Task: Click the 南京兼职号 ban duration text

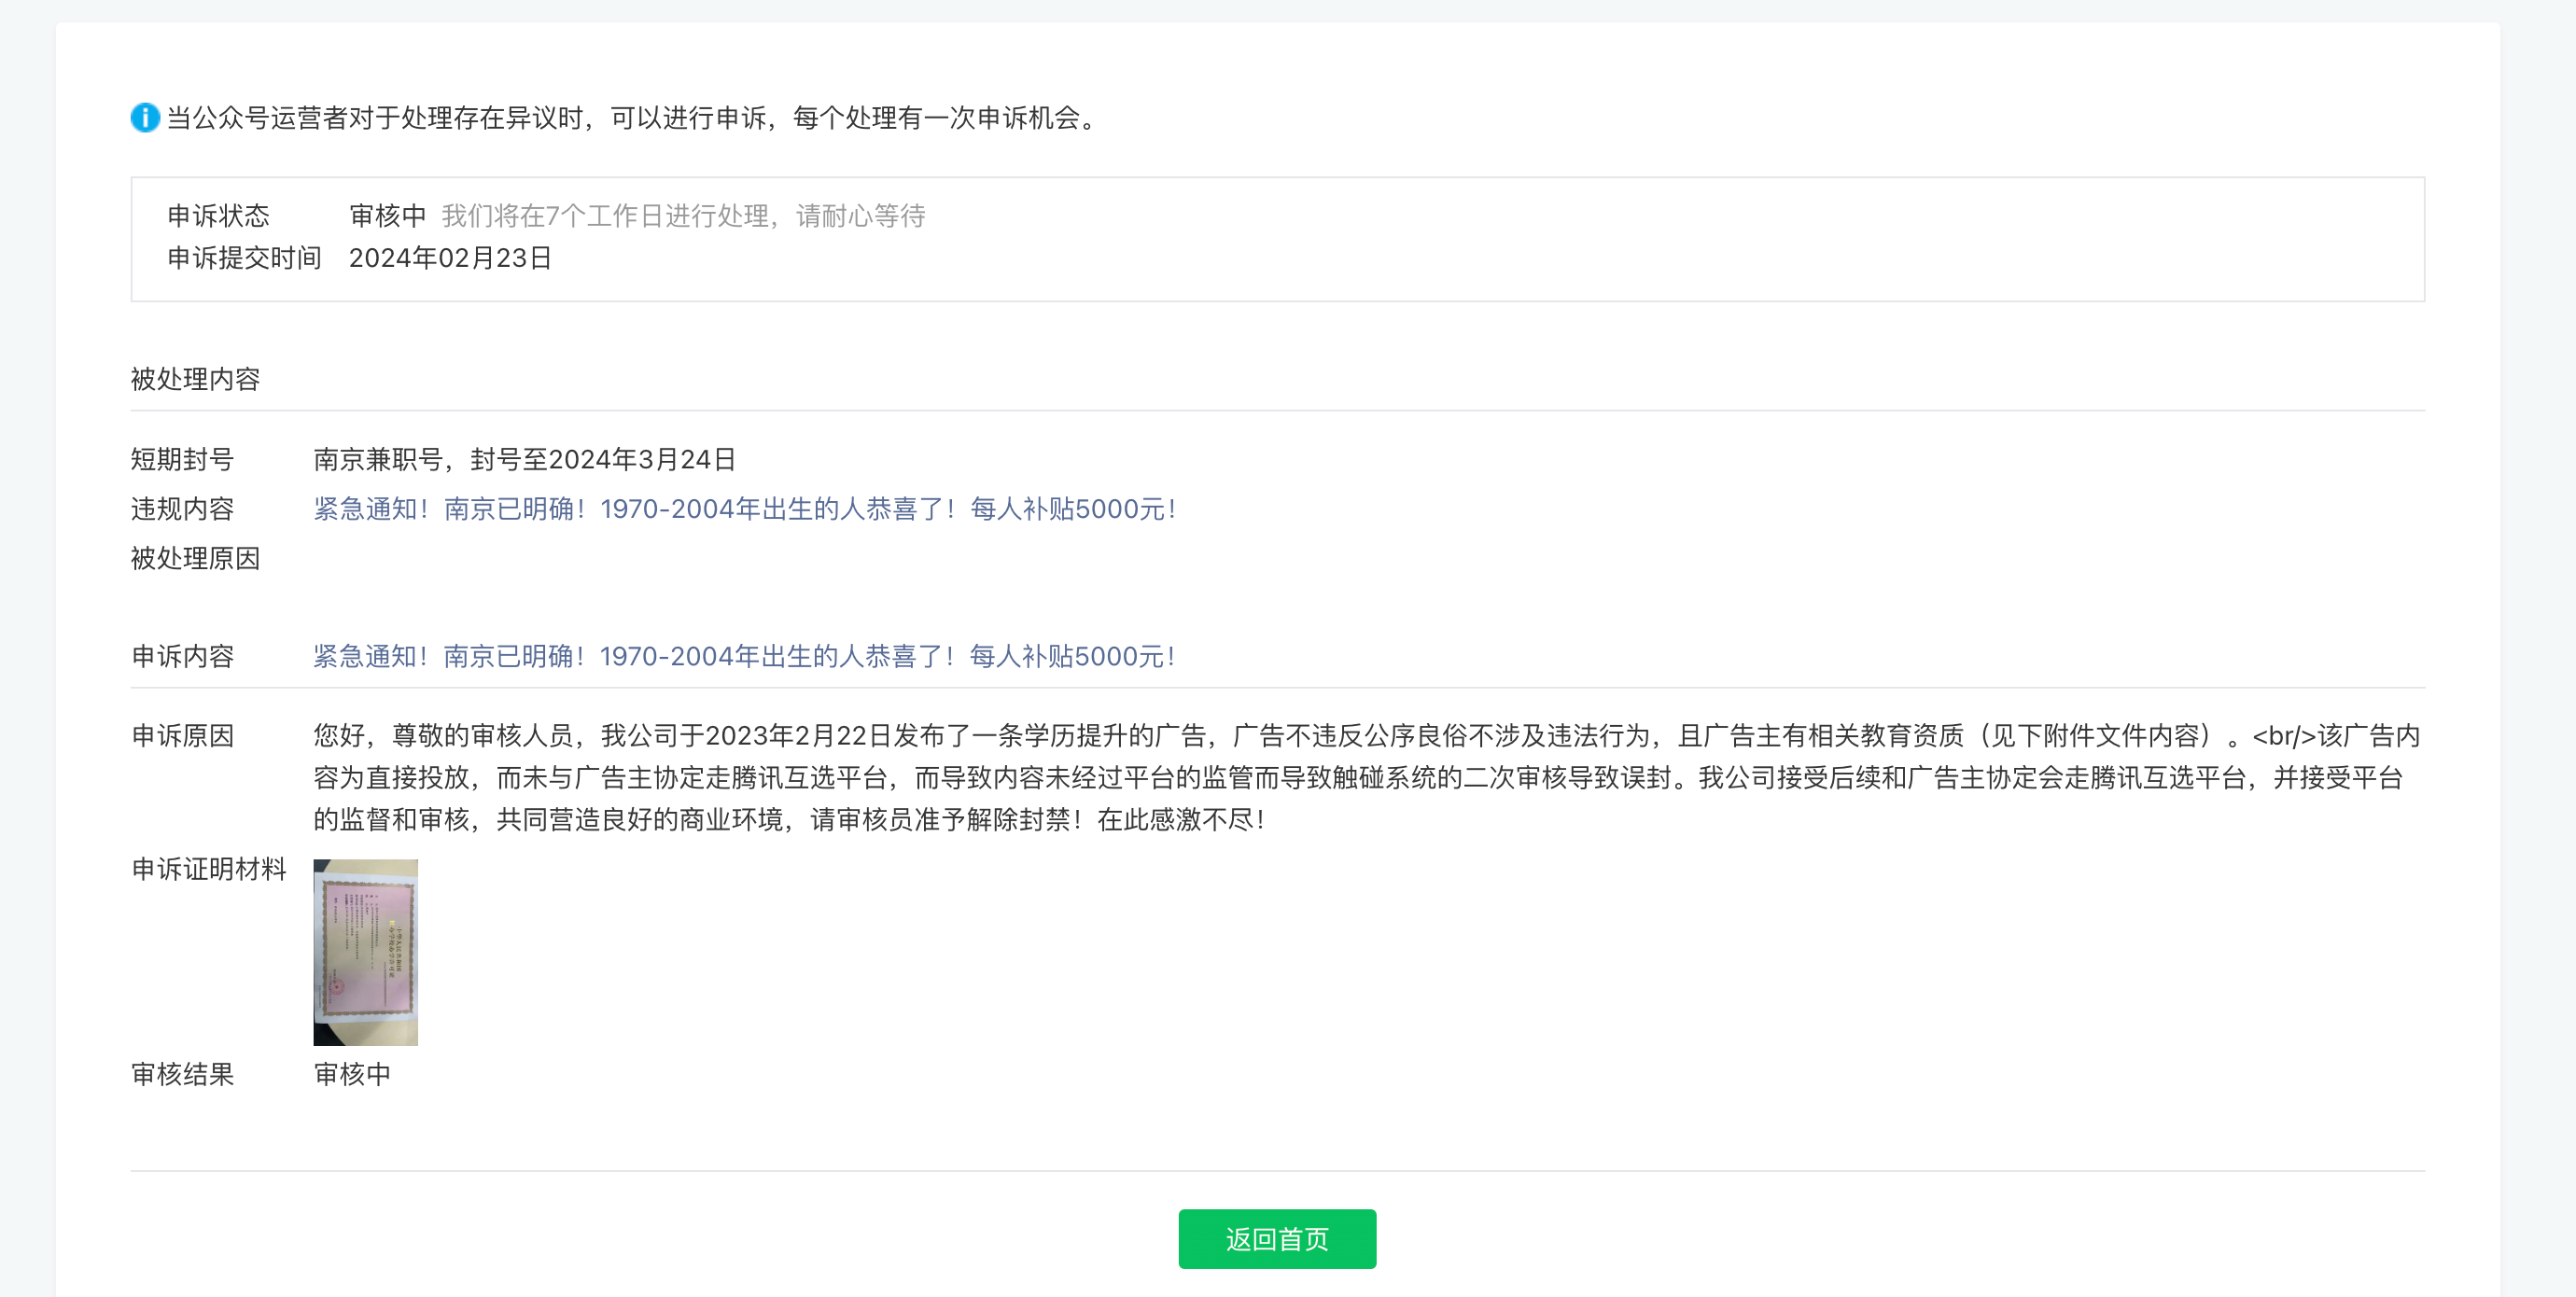Action: [x=524, y=460]
